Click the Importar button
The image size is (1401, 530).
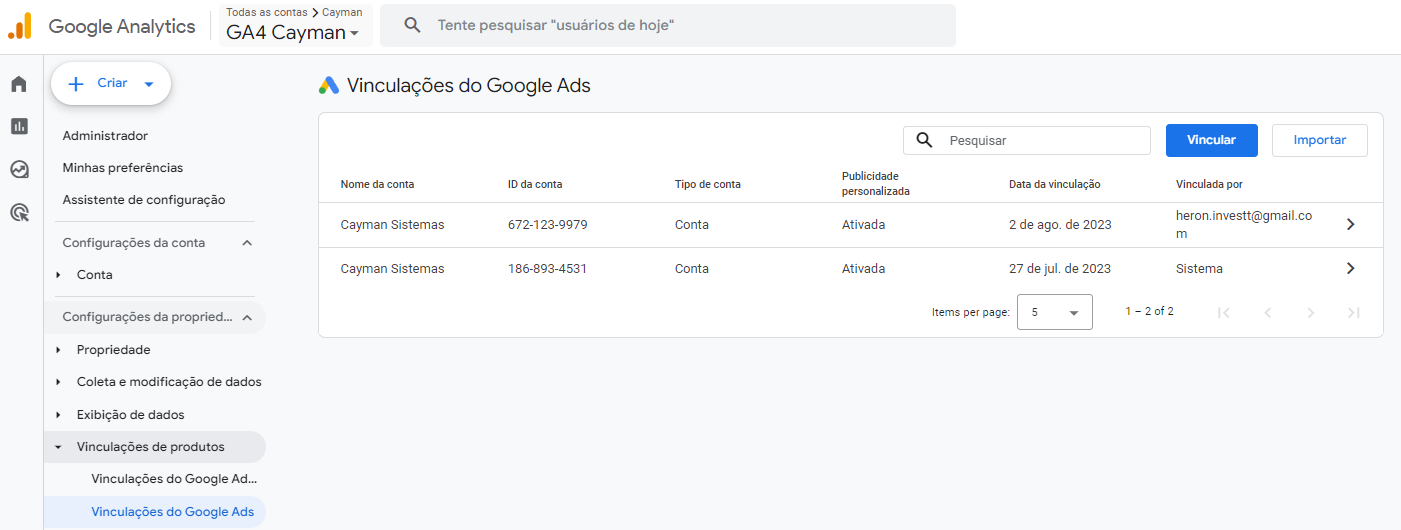pyautogui.click(x=1320, y=140)
